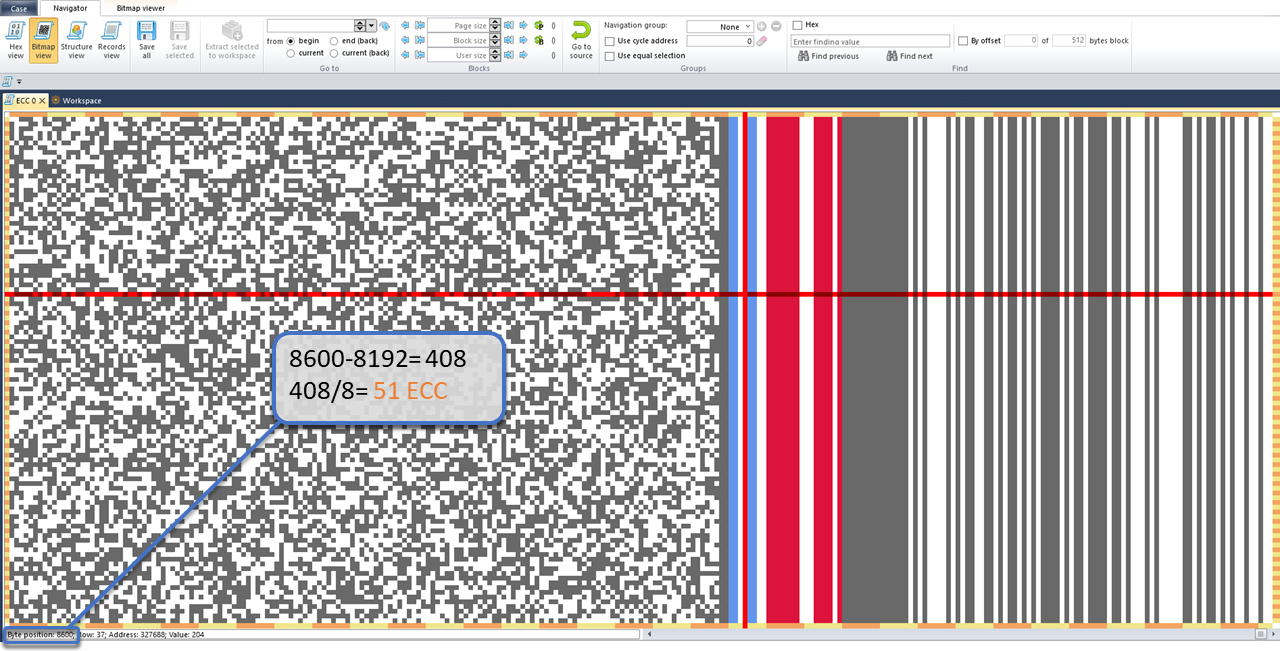
Task: Tick the Hex checkbox in Find
Action: (796, 25)
